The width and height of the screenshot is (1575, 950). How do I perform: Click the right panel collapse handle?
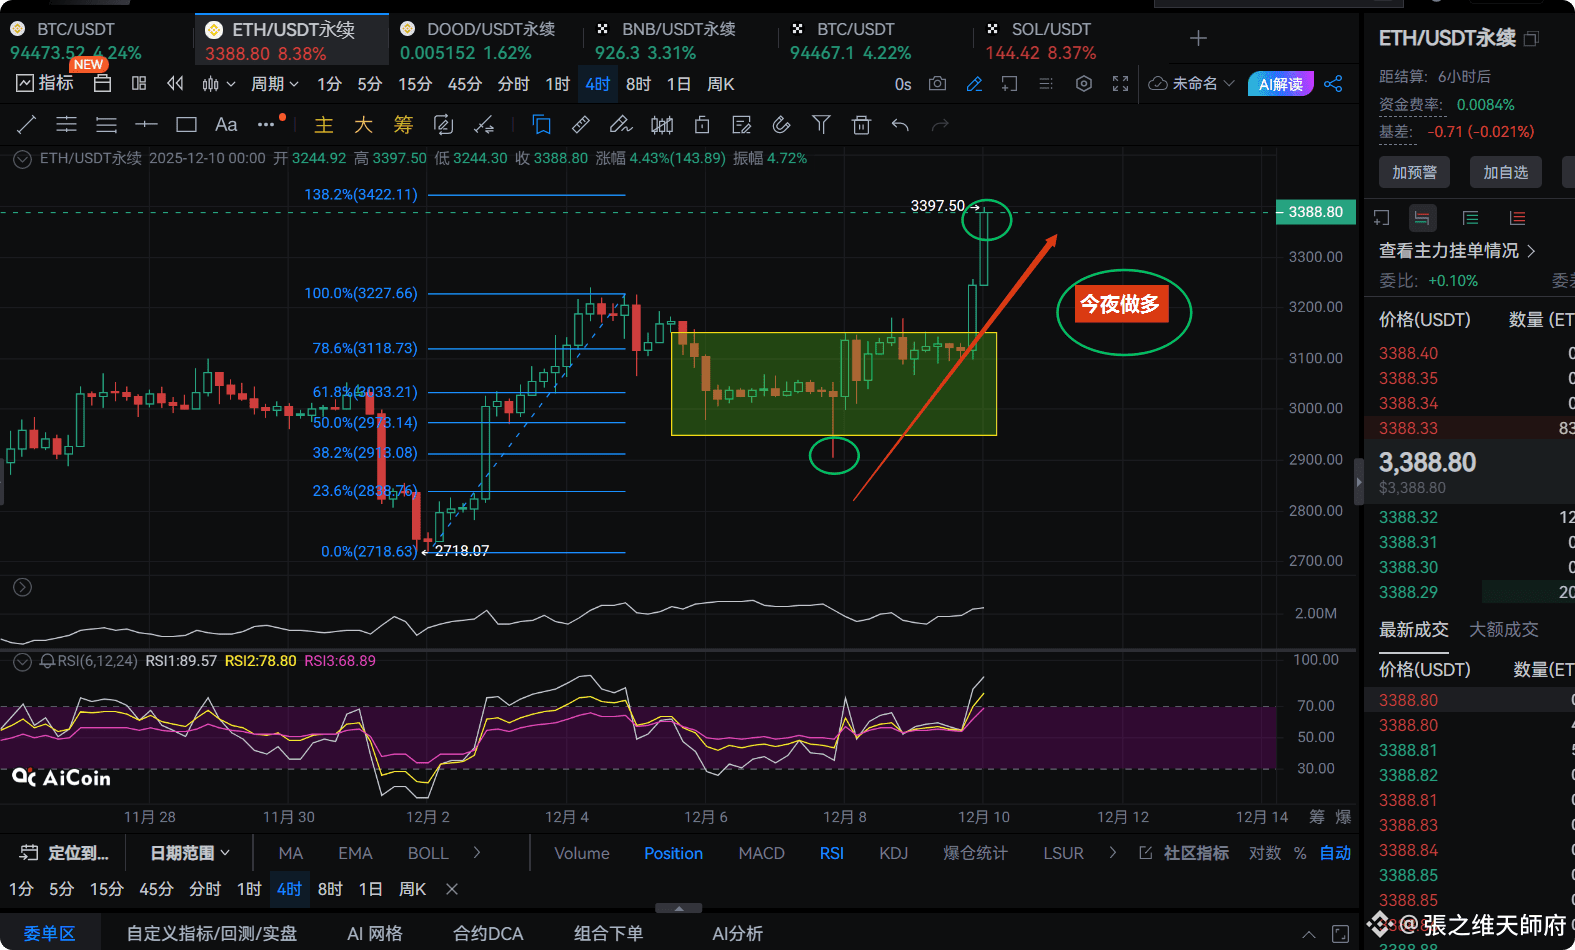(x=1358, y=482)
